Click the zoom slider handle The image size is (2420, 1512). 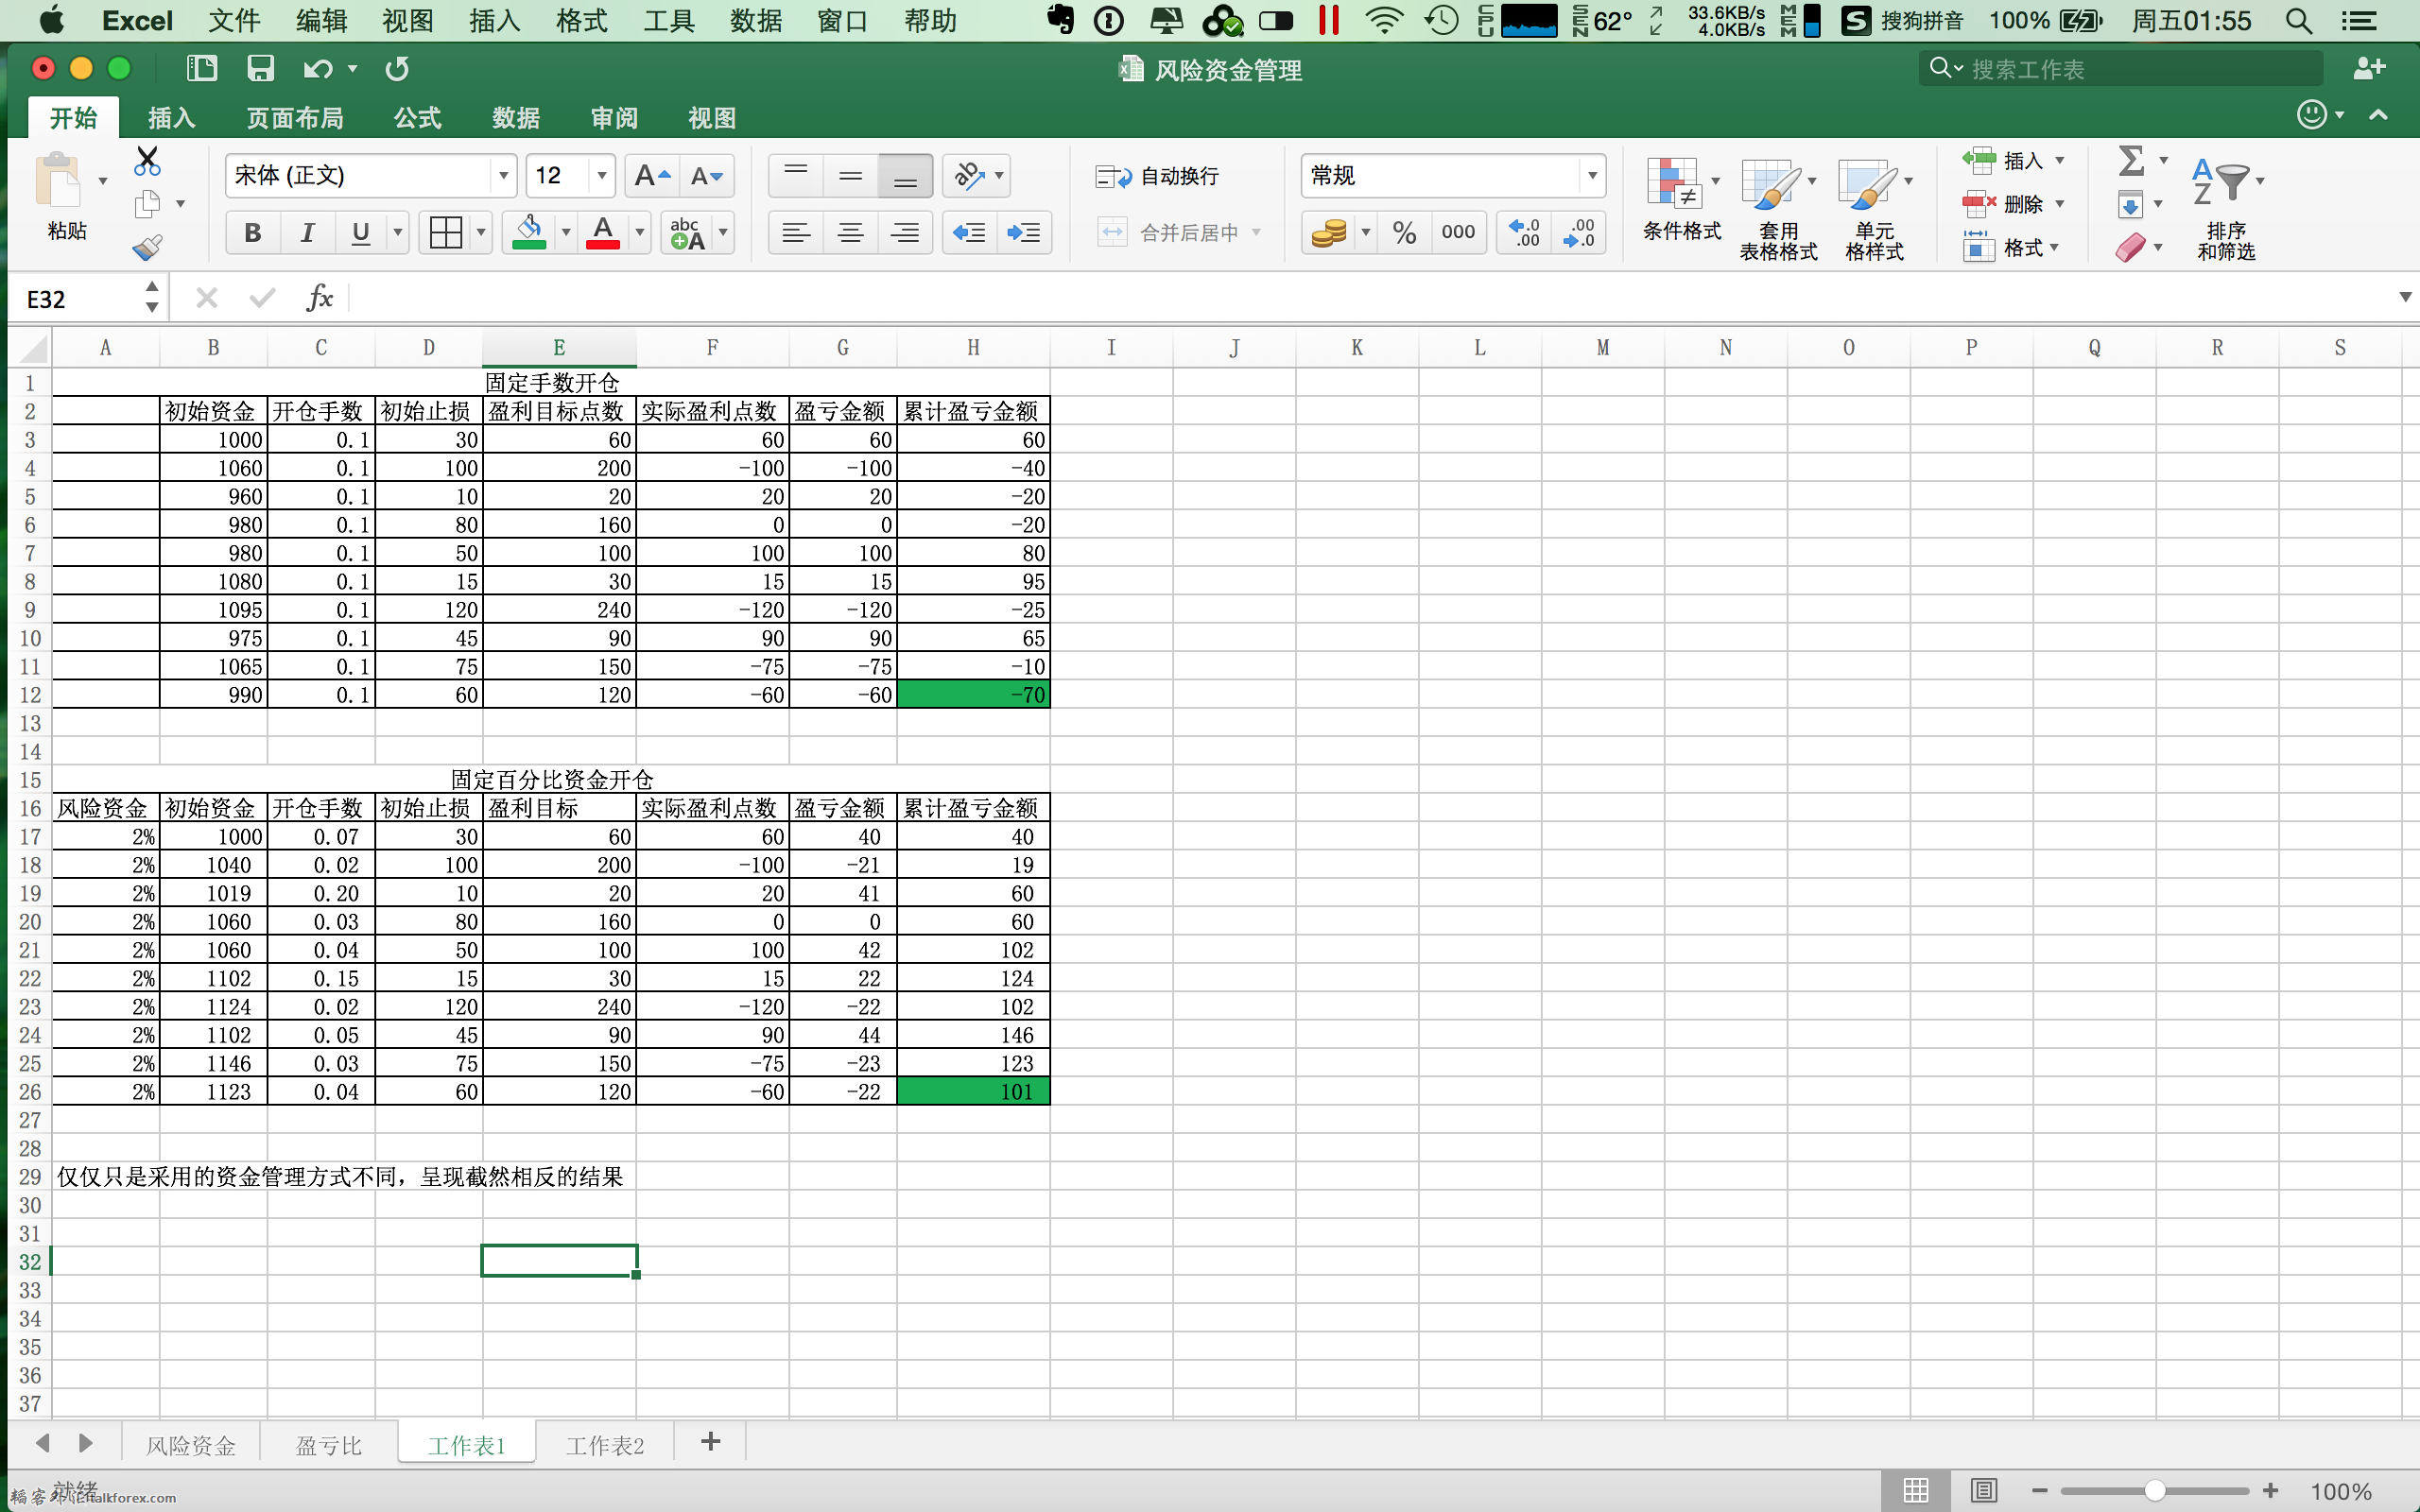coord(2155,1491)
